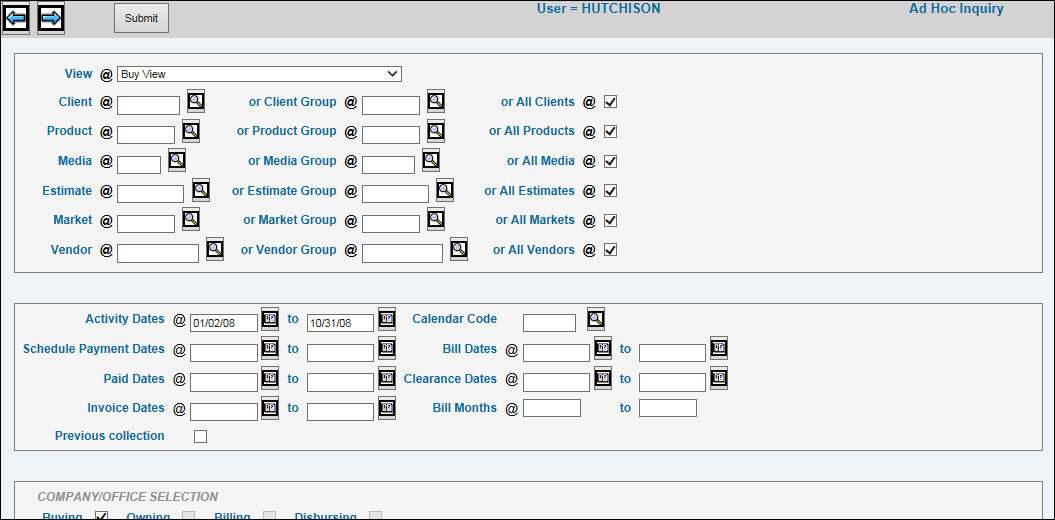This screenshot has height=520, width=1055.
Task: Click the Invoice Dates end input field
Action: pos(340,412)
